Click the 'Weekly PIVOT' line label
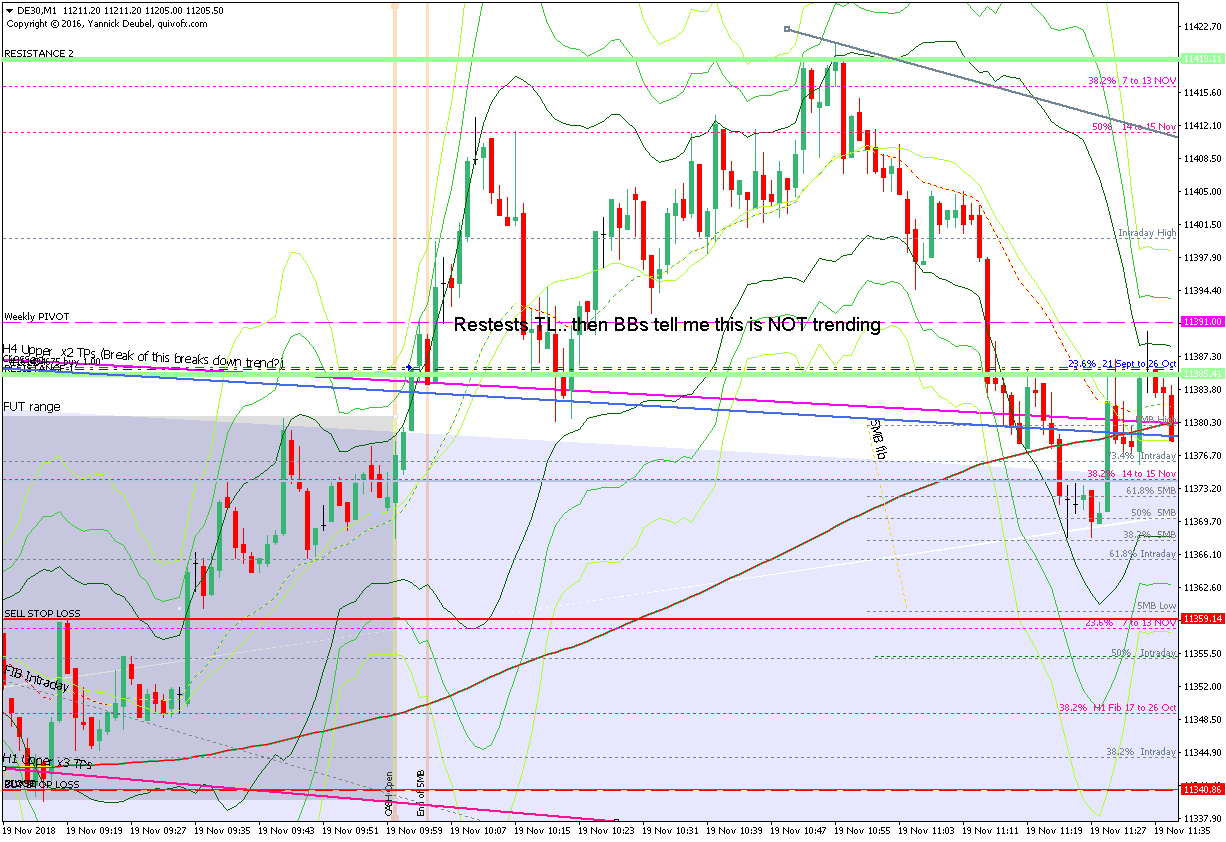The image size is (1226, 842). point(36,316)
